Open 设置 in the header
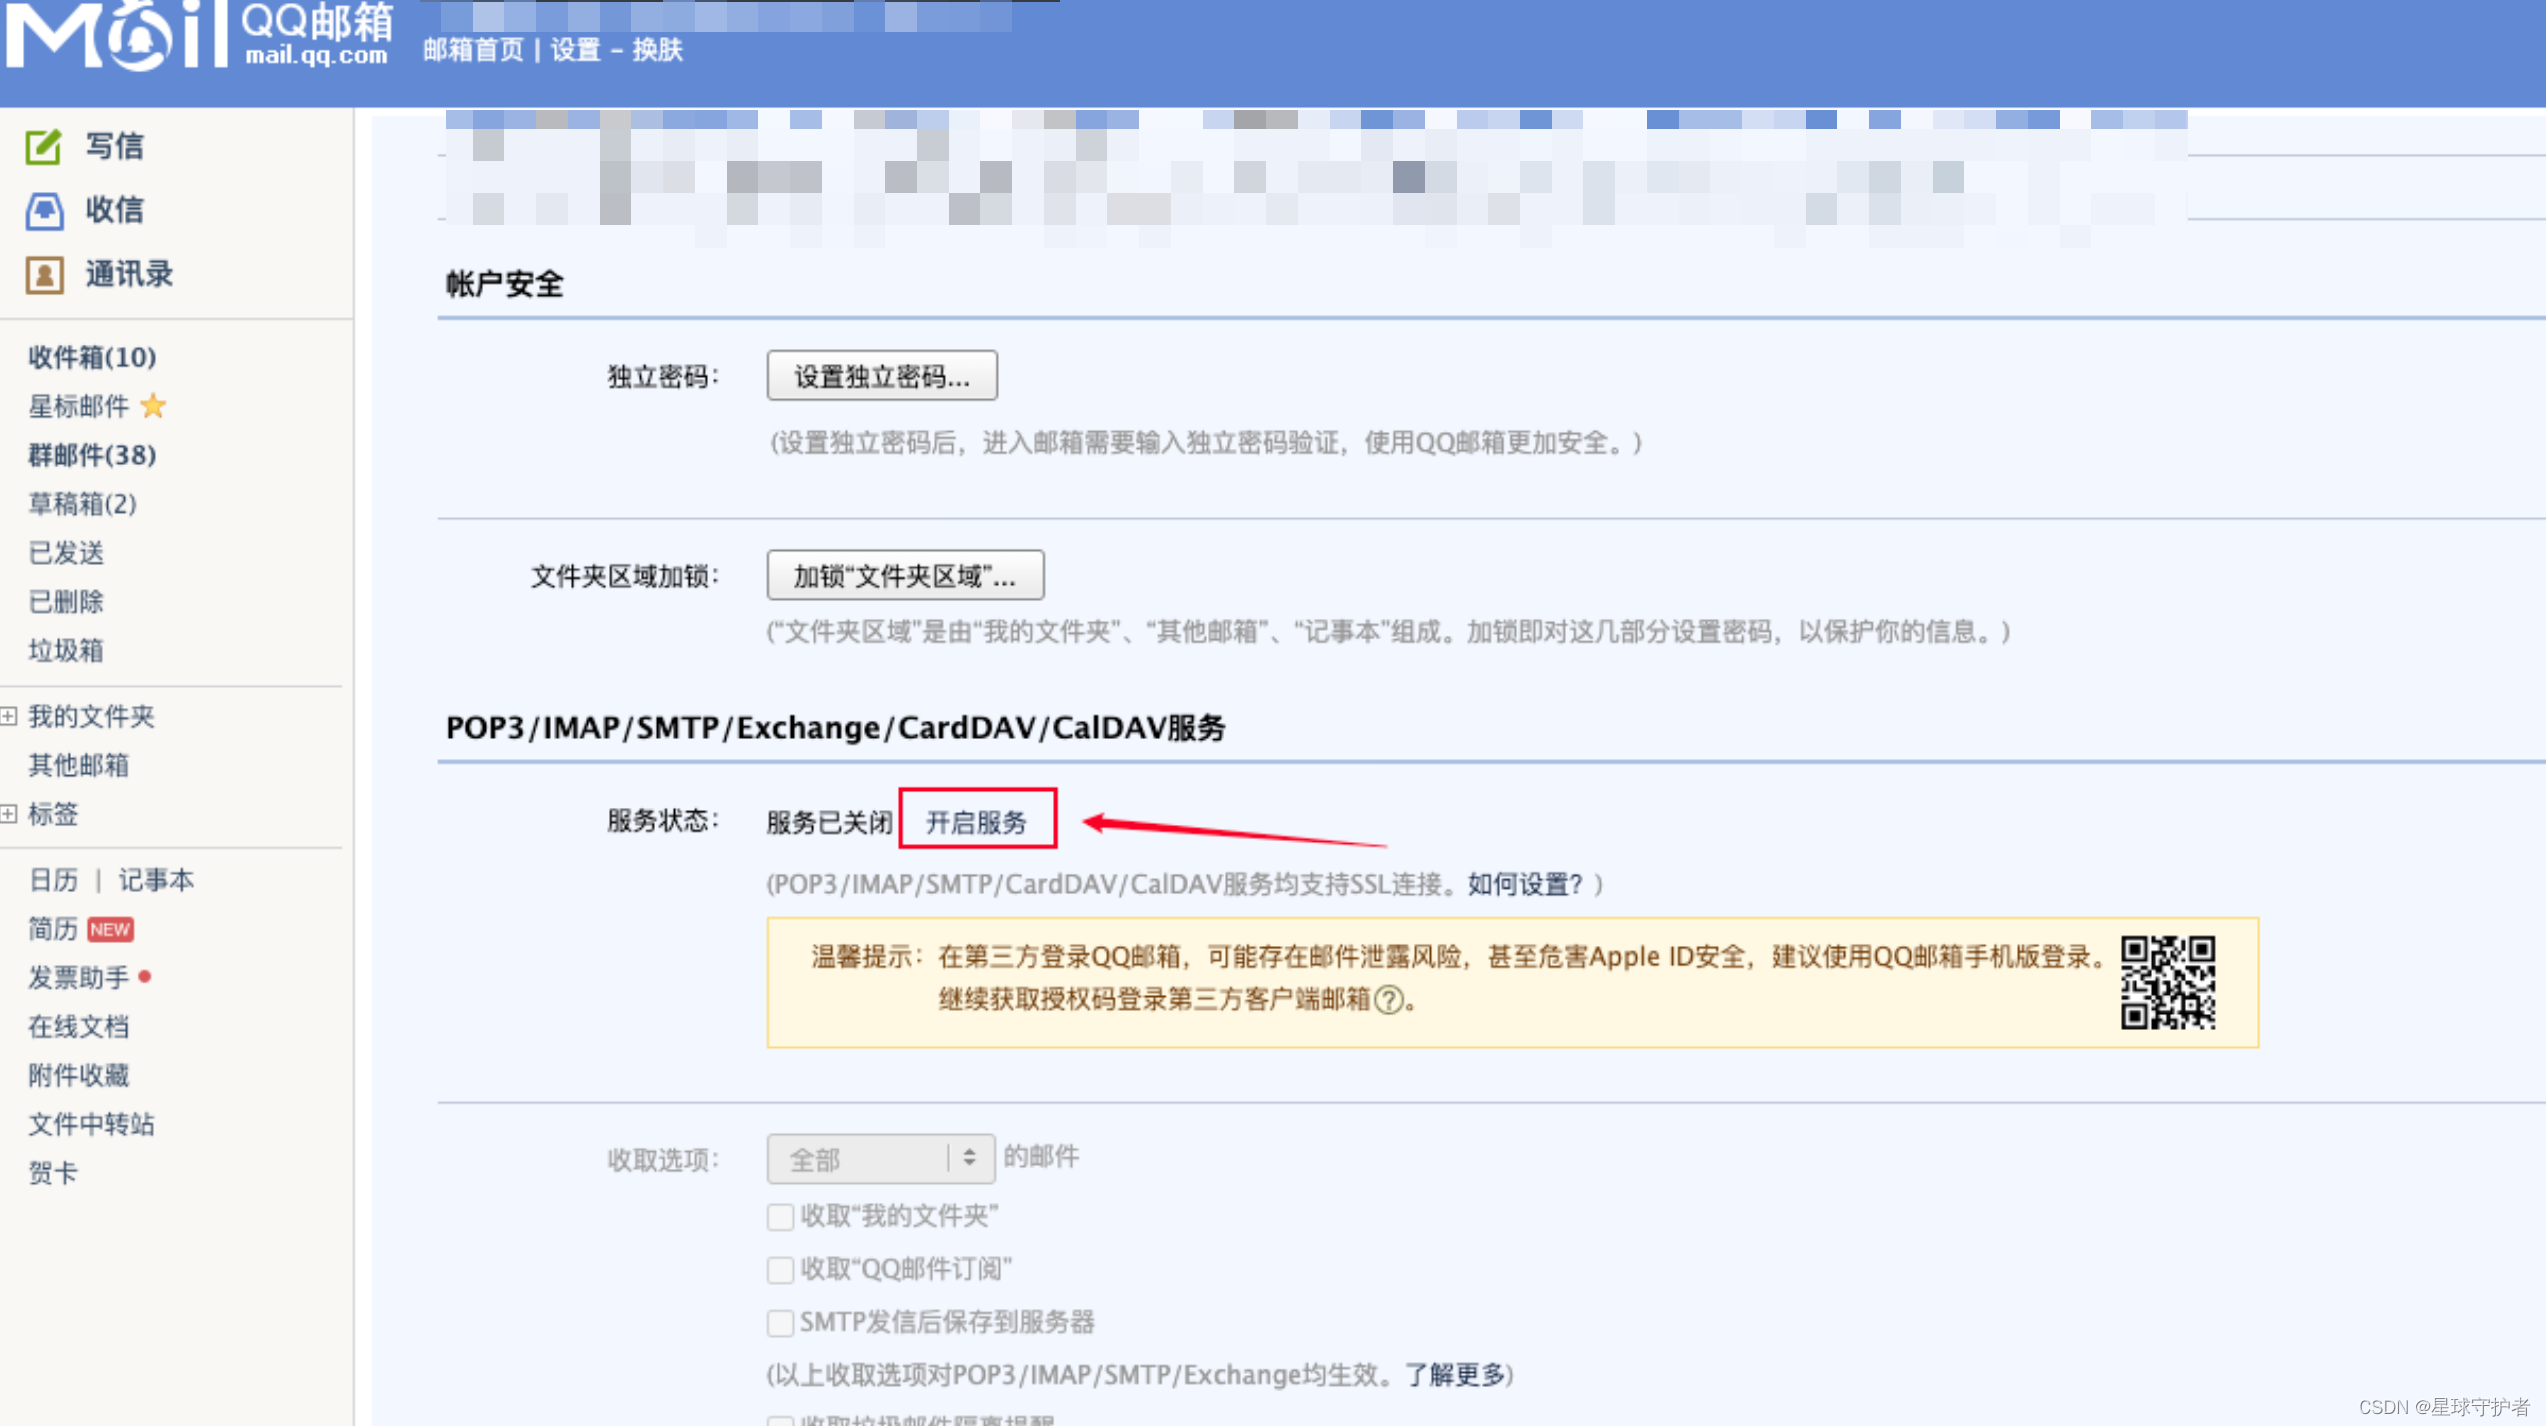Viewport: 2546px width, 1426px height. (x=576, y=50)
